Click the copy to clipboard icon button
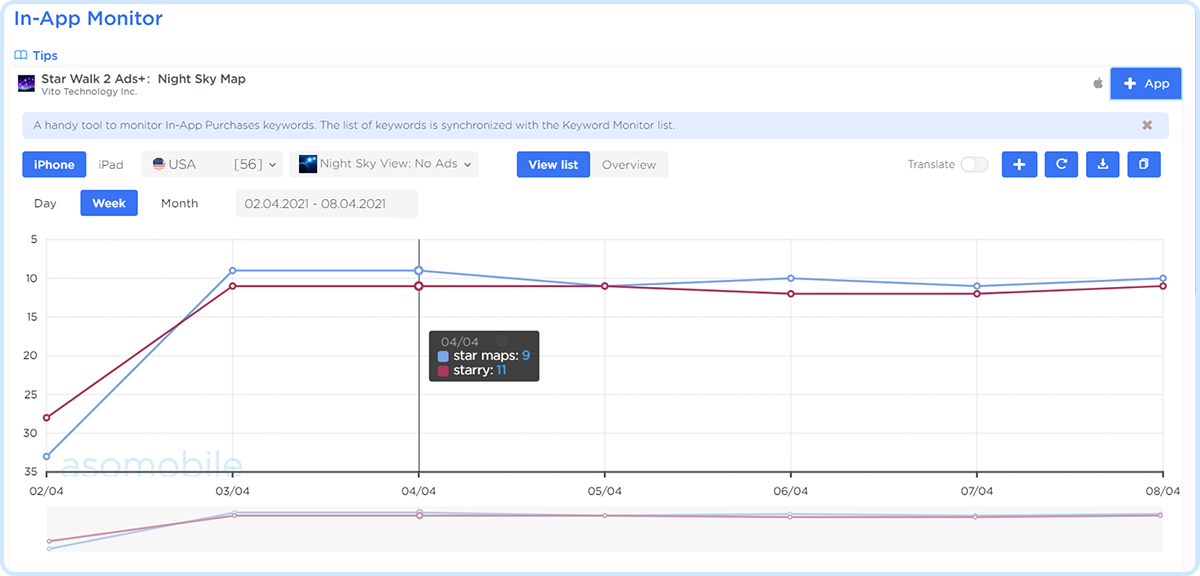Image resolution: width=1200 pixels, height=576 pixels. pos(1144,165)
